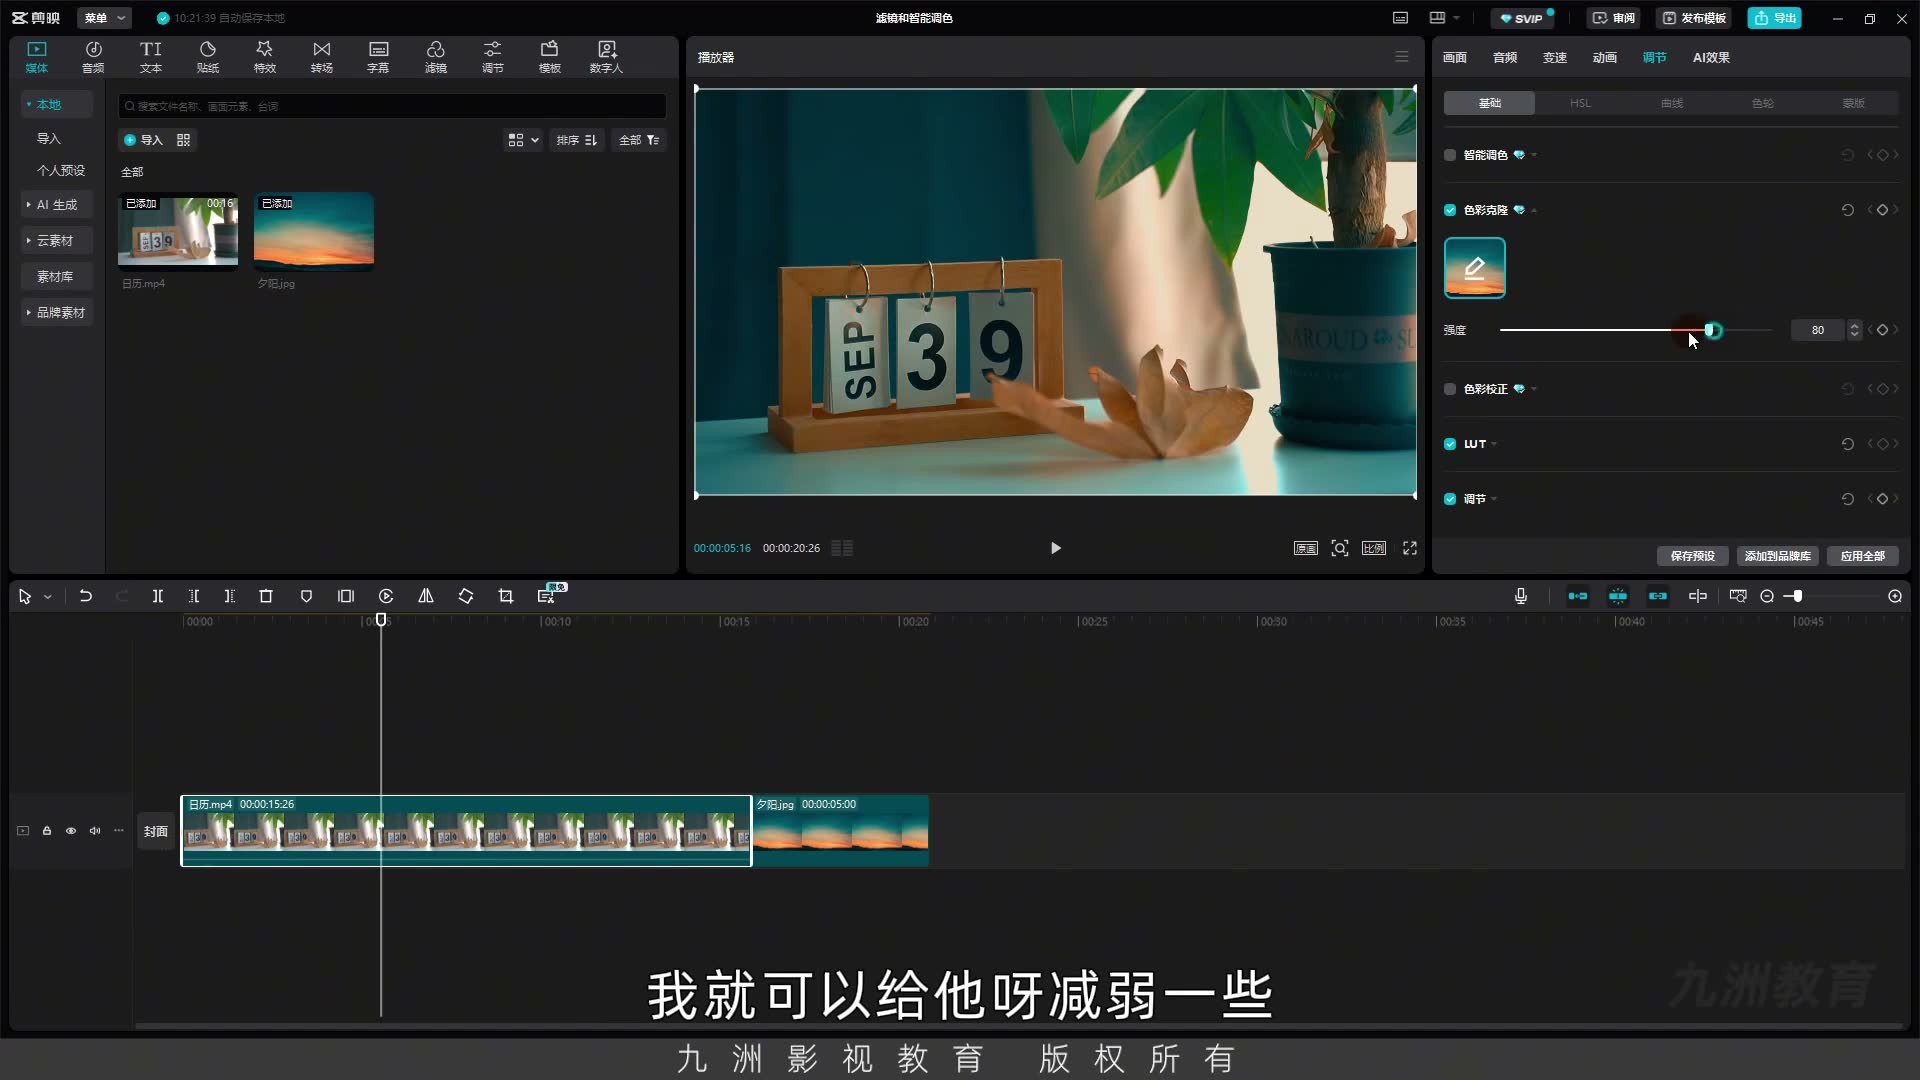The width and height of the screenshot is (1920, 1080).
Task: Open the 贴纸 stickers panel
Action: (208, 57)
